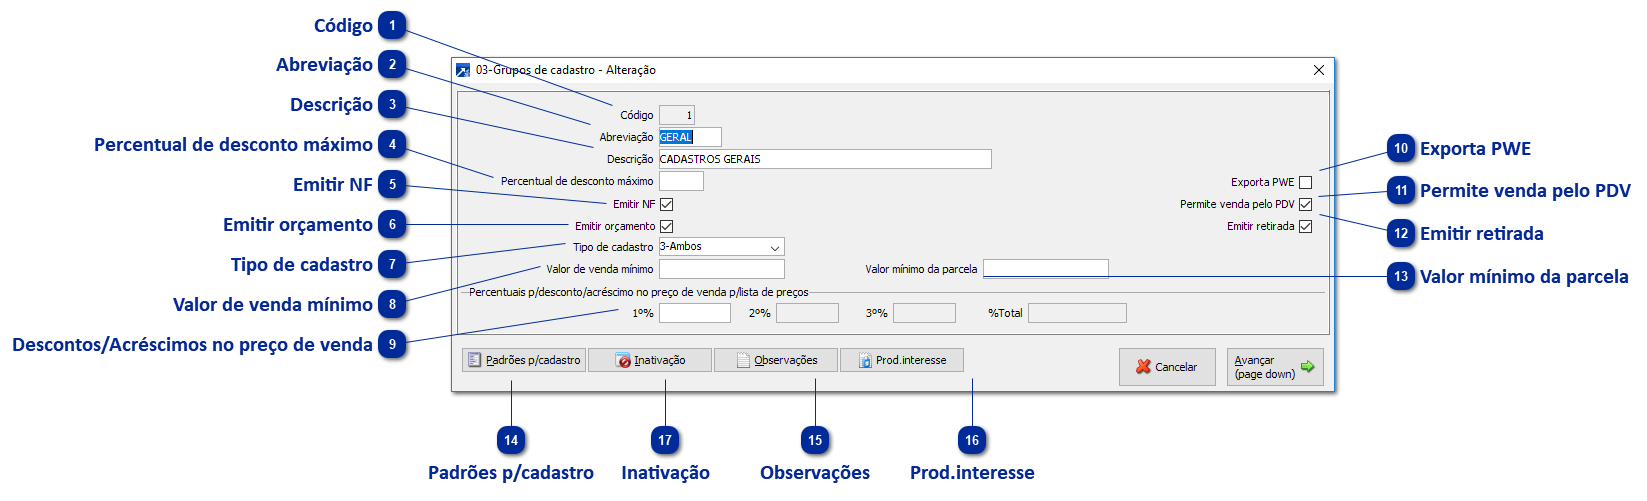Focus the Valor mínimo da parcela field
1647x501 pixels.
1046,269
